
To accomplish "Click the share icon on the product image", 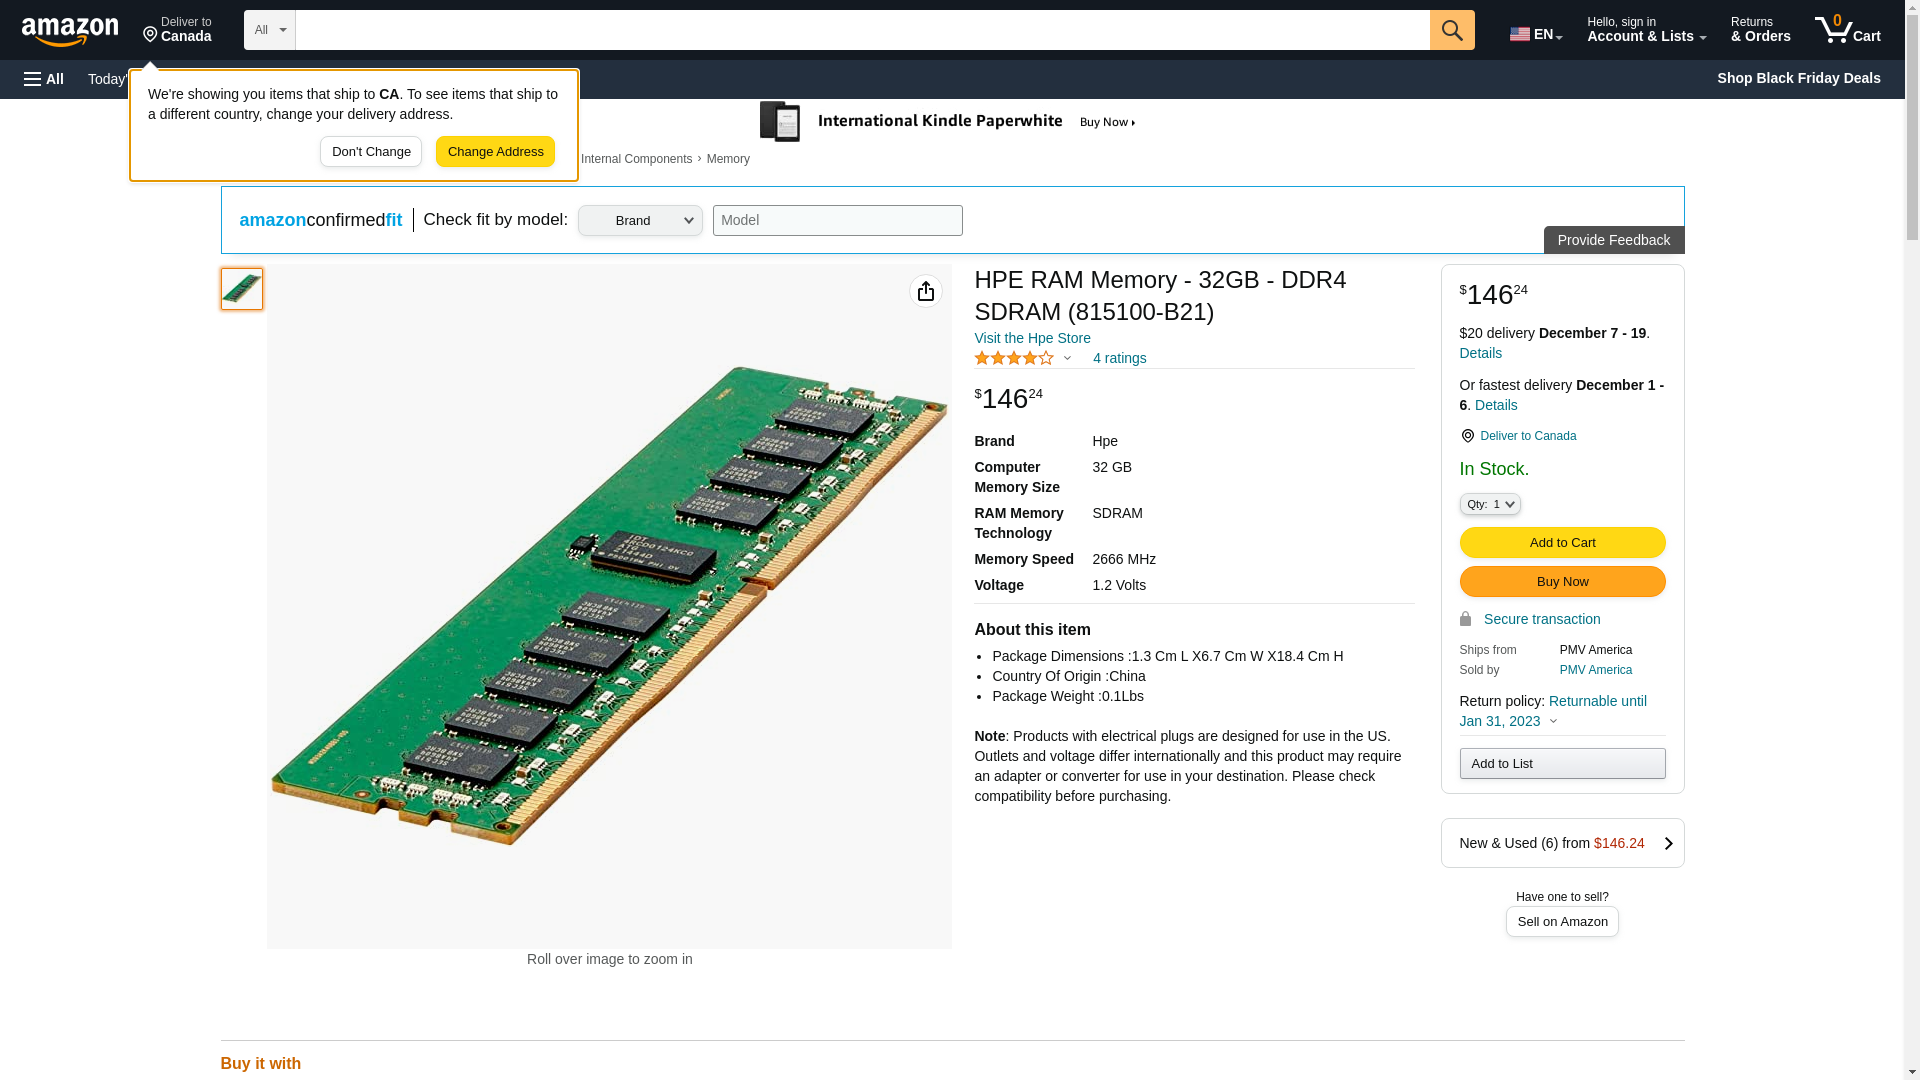I will coord(925,291).
